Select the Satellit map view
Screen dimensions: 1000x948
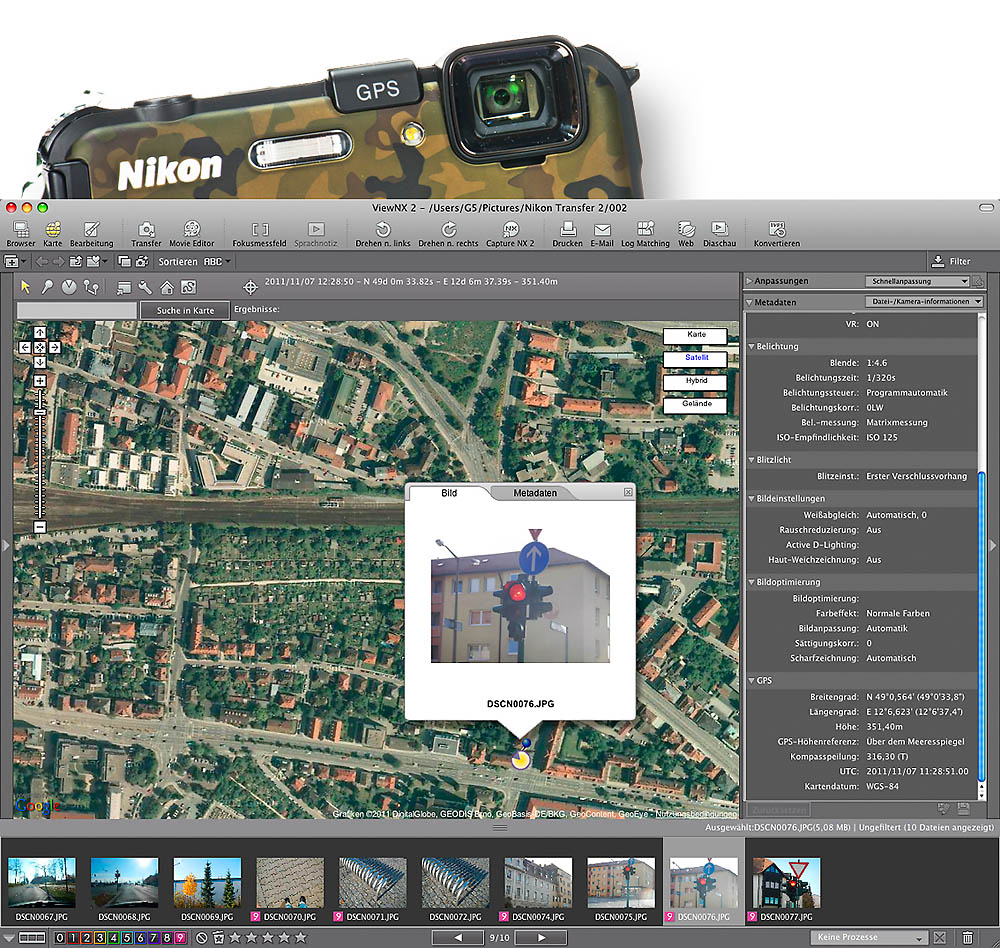tap(696, 359)
